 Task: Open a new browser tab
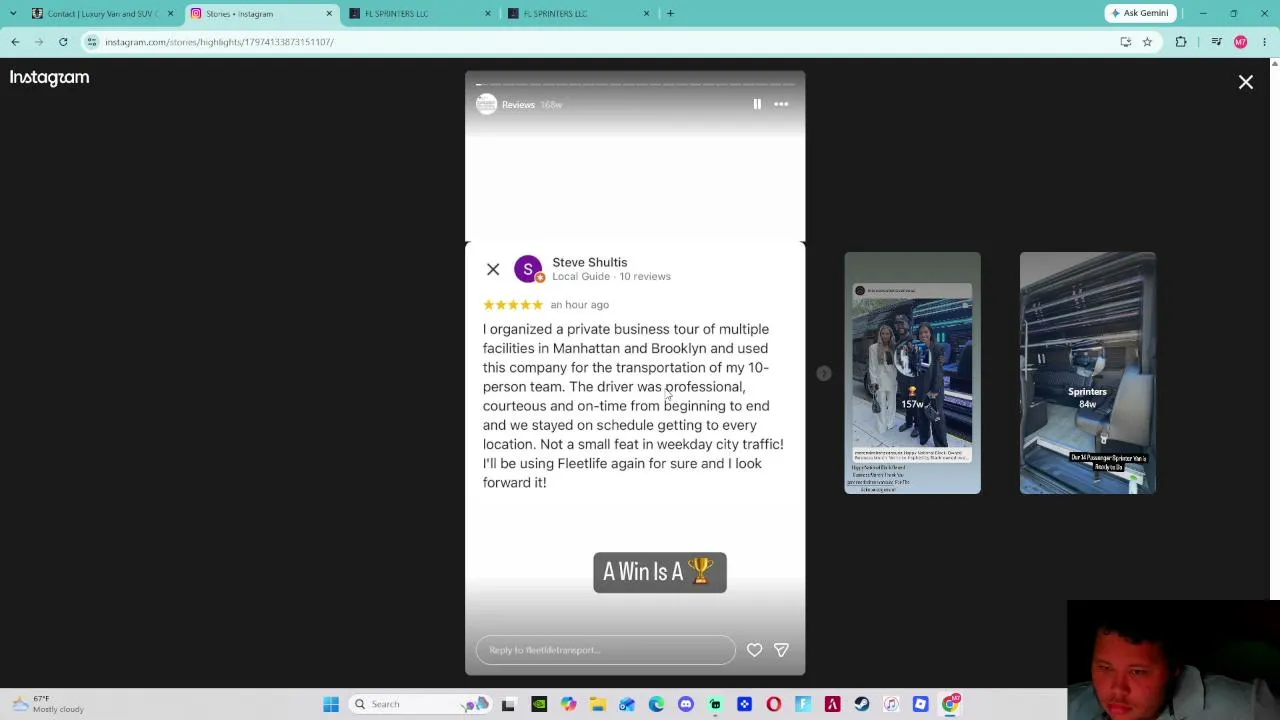[670, 14]
